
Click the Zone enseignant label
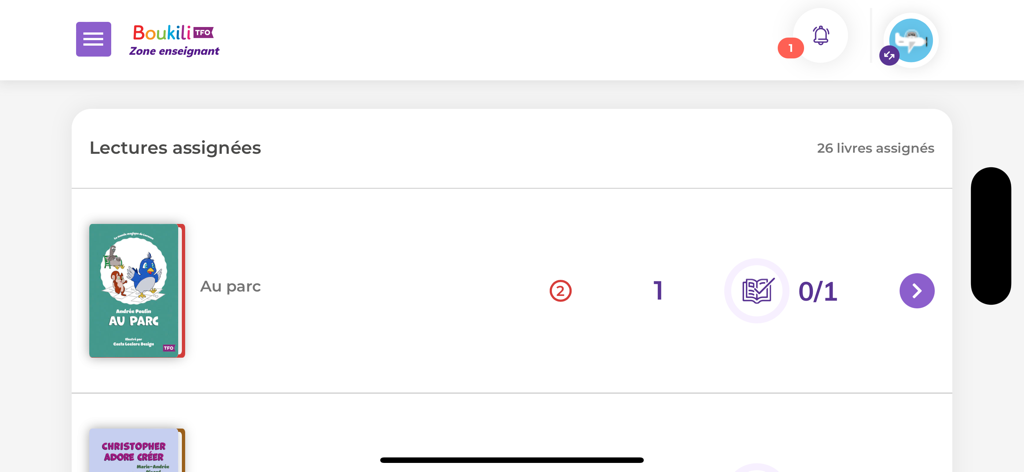point(174,52)
